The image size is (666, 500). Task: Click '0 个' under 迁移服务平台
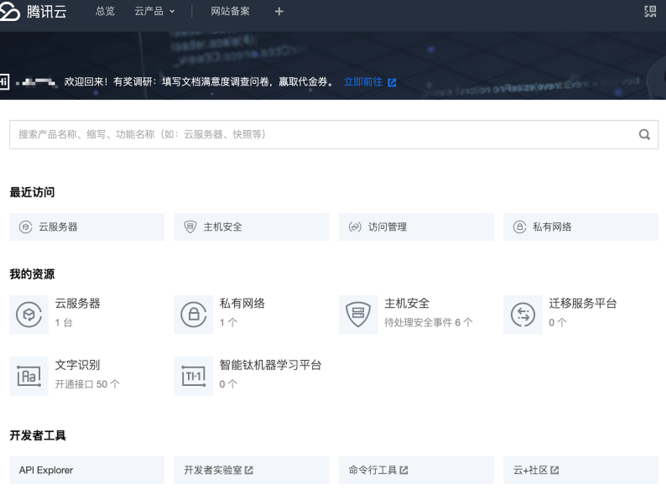pos(557,322)
